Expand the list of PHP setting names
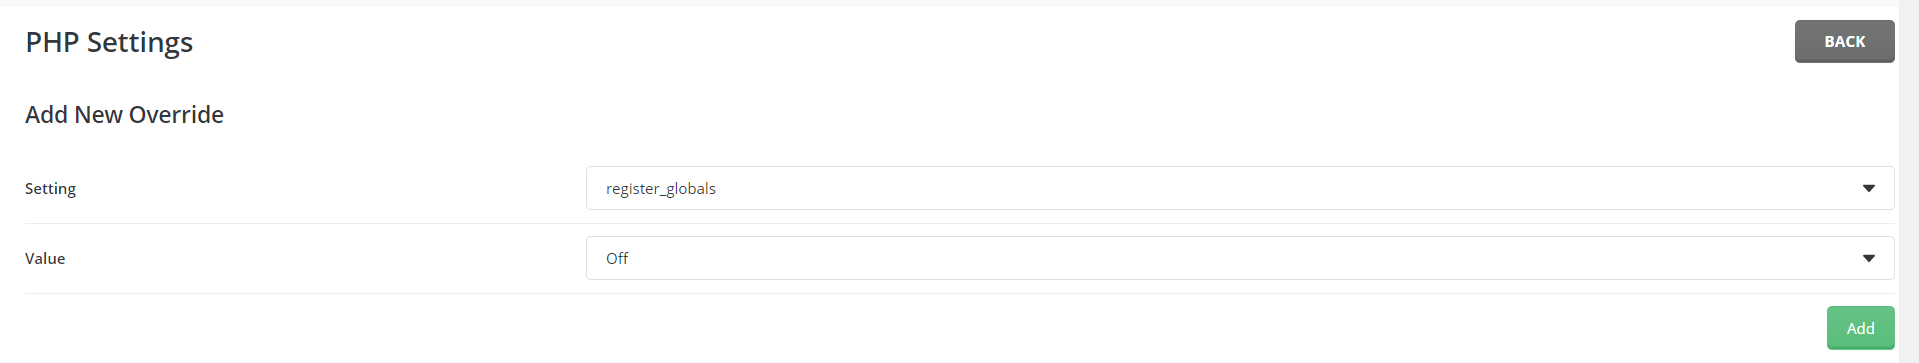The image size is (1919, 363). [1240, 188]
